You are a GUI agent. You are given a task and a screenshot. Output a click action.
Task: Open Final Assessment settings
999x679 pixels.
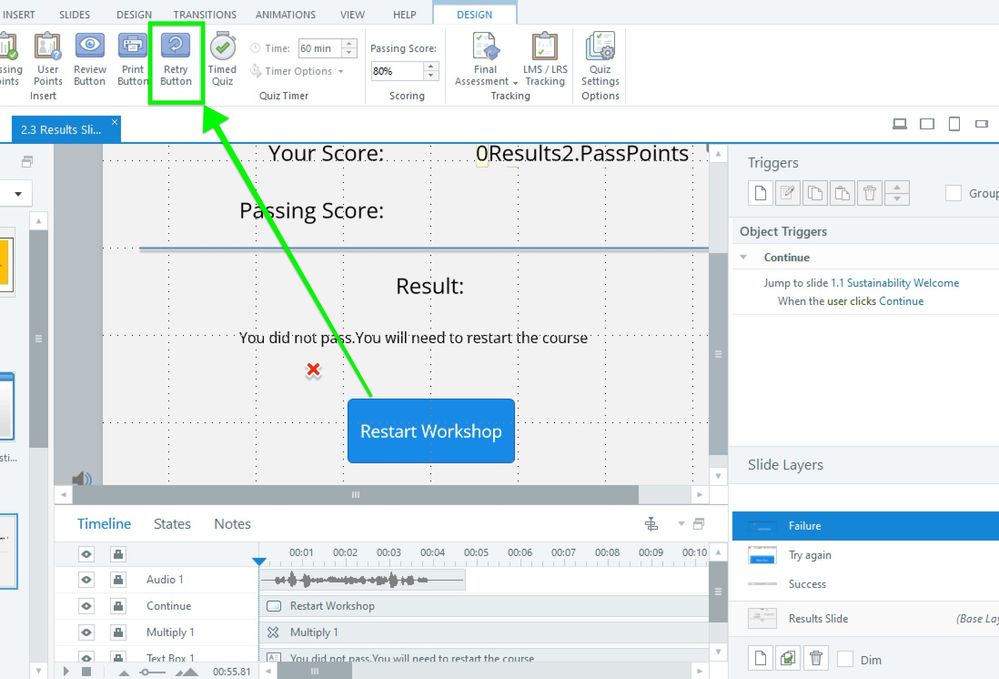[485, 60]
